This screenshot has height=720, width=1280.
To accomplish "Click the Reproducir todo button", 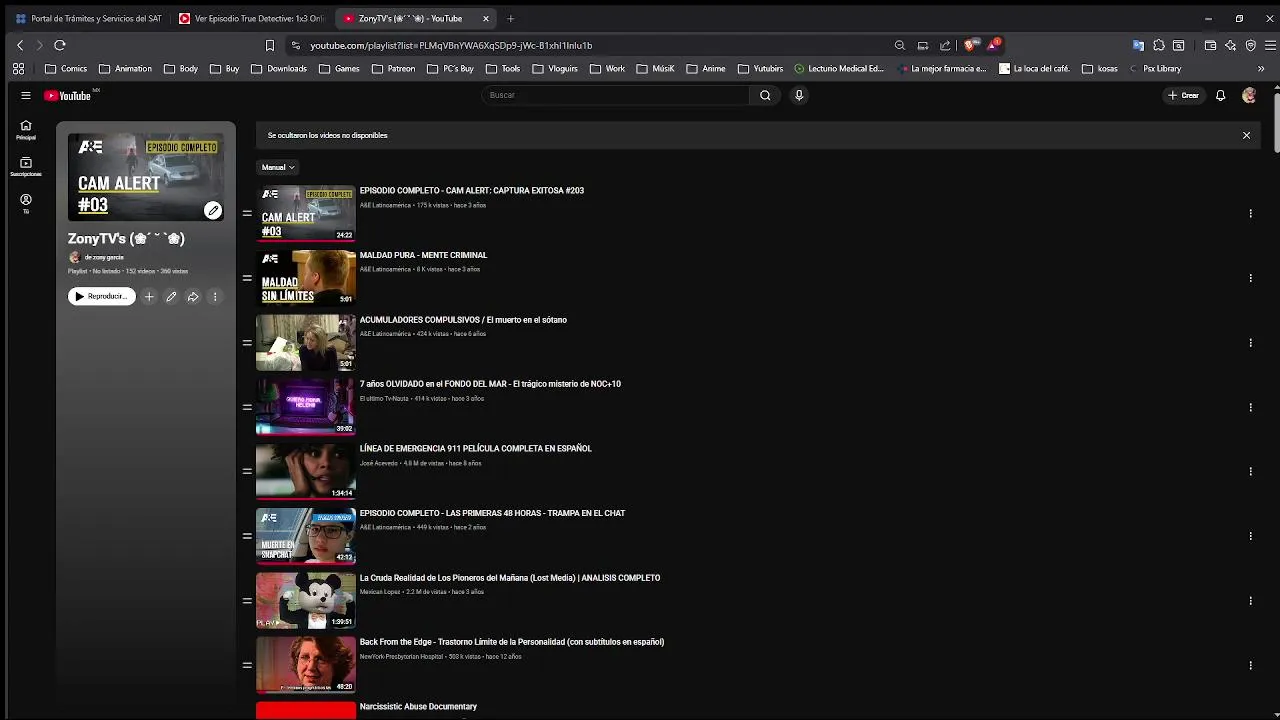I will (x=101, y=296).
